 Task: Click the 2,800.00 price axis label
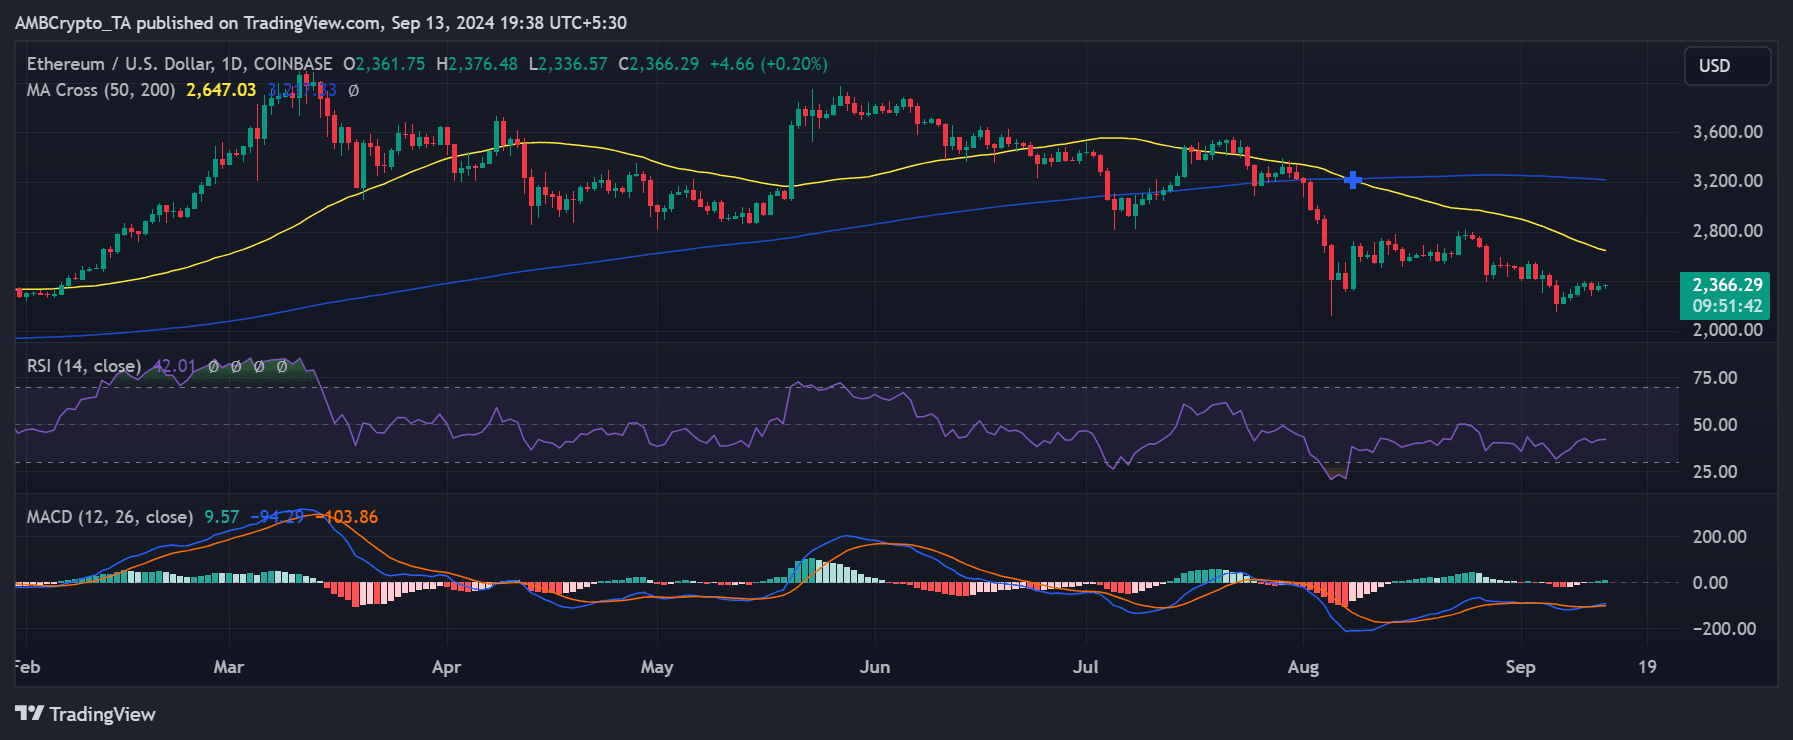point(1727,231)
